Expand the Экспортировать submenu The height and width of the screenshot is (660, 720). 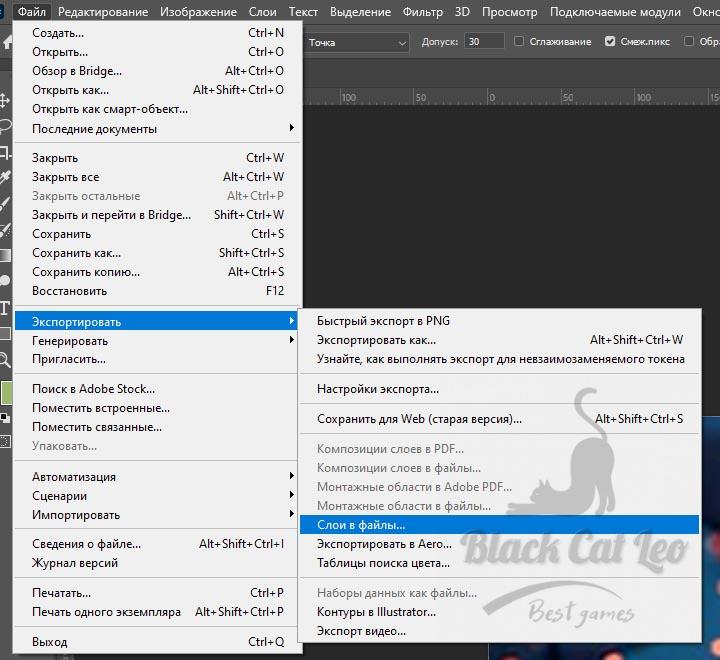click(x=157, y=322)
